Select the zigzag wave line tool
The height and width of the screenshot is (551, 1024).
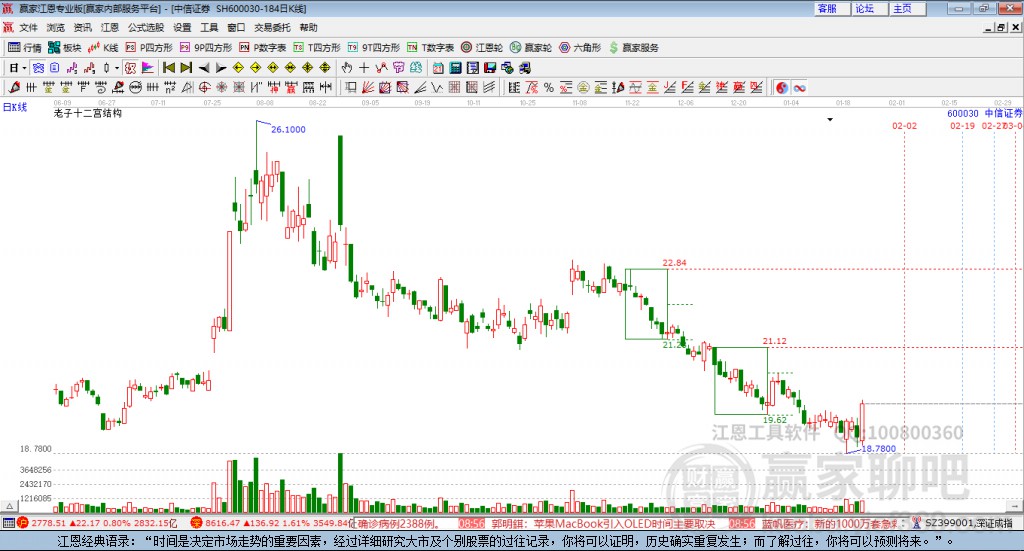(437, 87)
